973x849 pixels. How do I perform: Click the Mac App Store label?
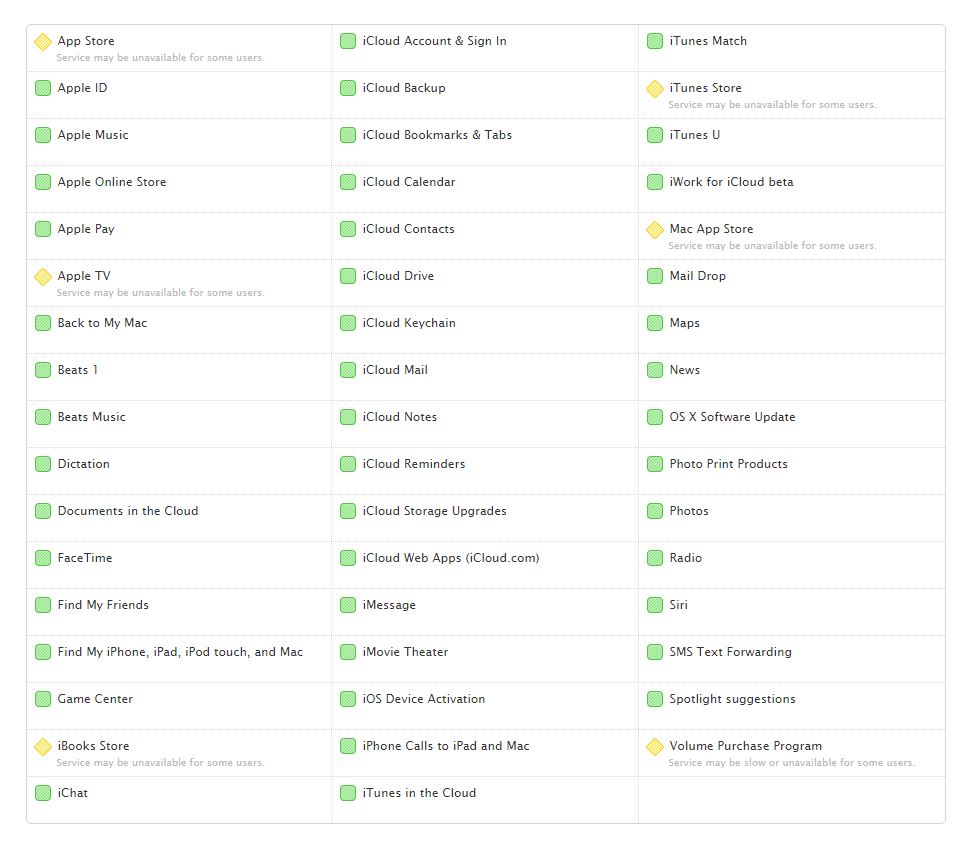(x=711, y=229)
